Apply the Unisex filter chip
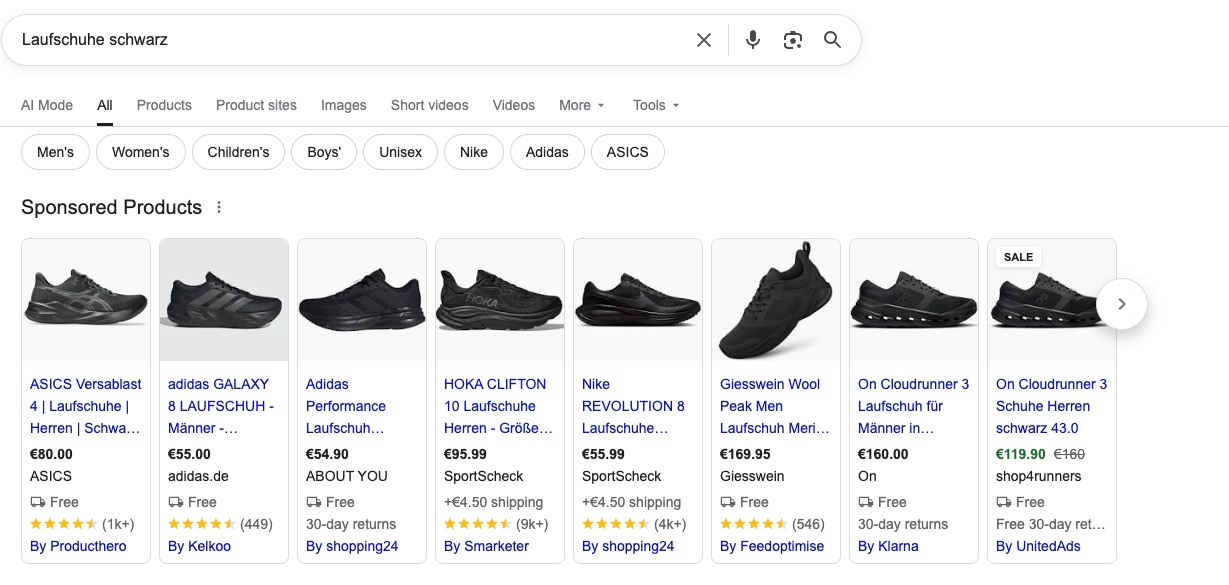Image resolution: width=1229 pixels, height=585 pixels. click(x=401, y=152)
